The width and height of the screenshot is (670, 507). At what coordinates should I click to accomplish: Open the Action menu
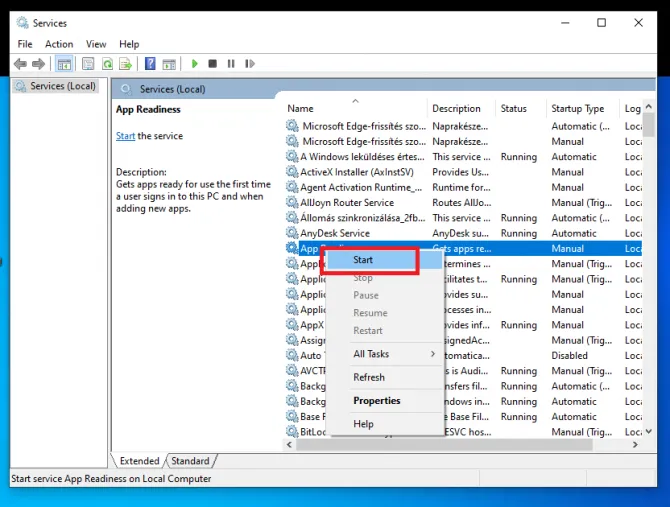59,44
